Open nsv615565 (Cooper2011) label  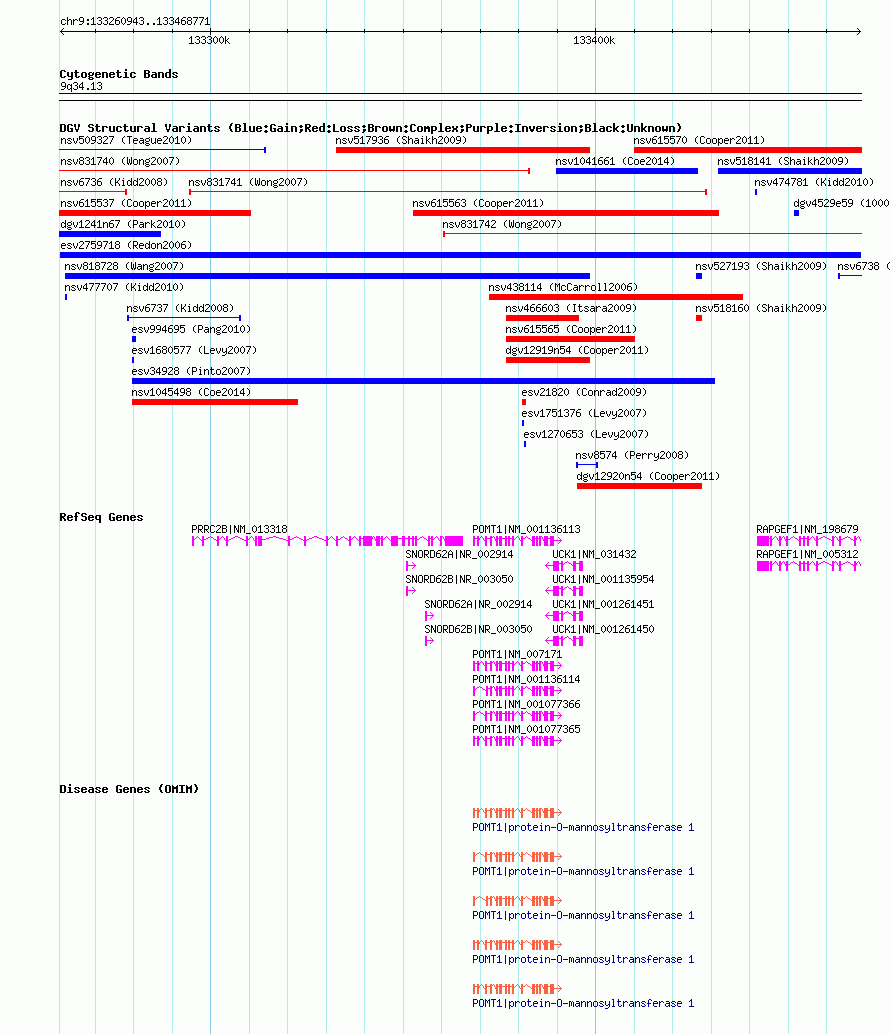571,330
